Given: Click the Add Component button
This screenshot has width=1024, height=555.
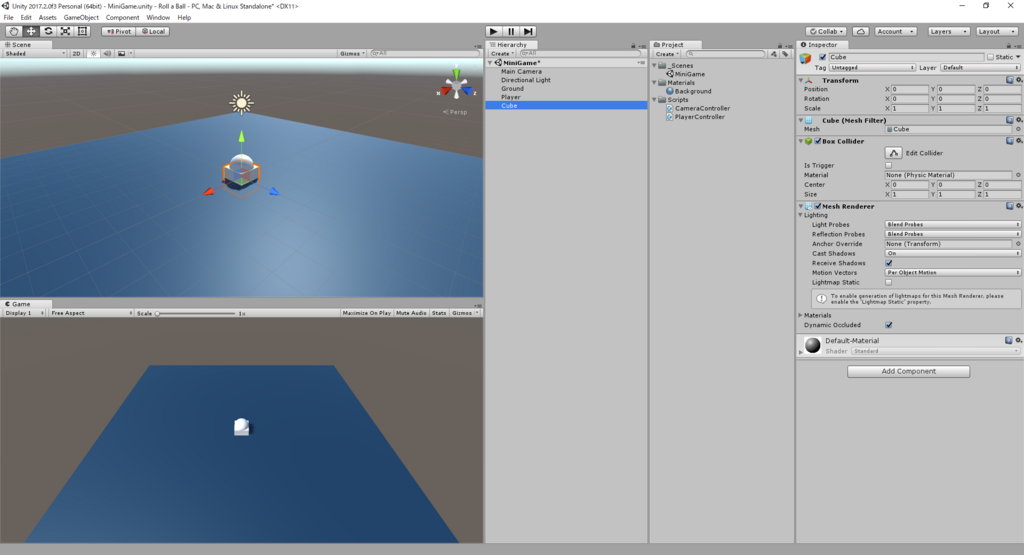Looking at the screenshot, I should 908,372.
